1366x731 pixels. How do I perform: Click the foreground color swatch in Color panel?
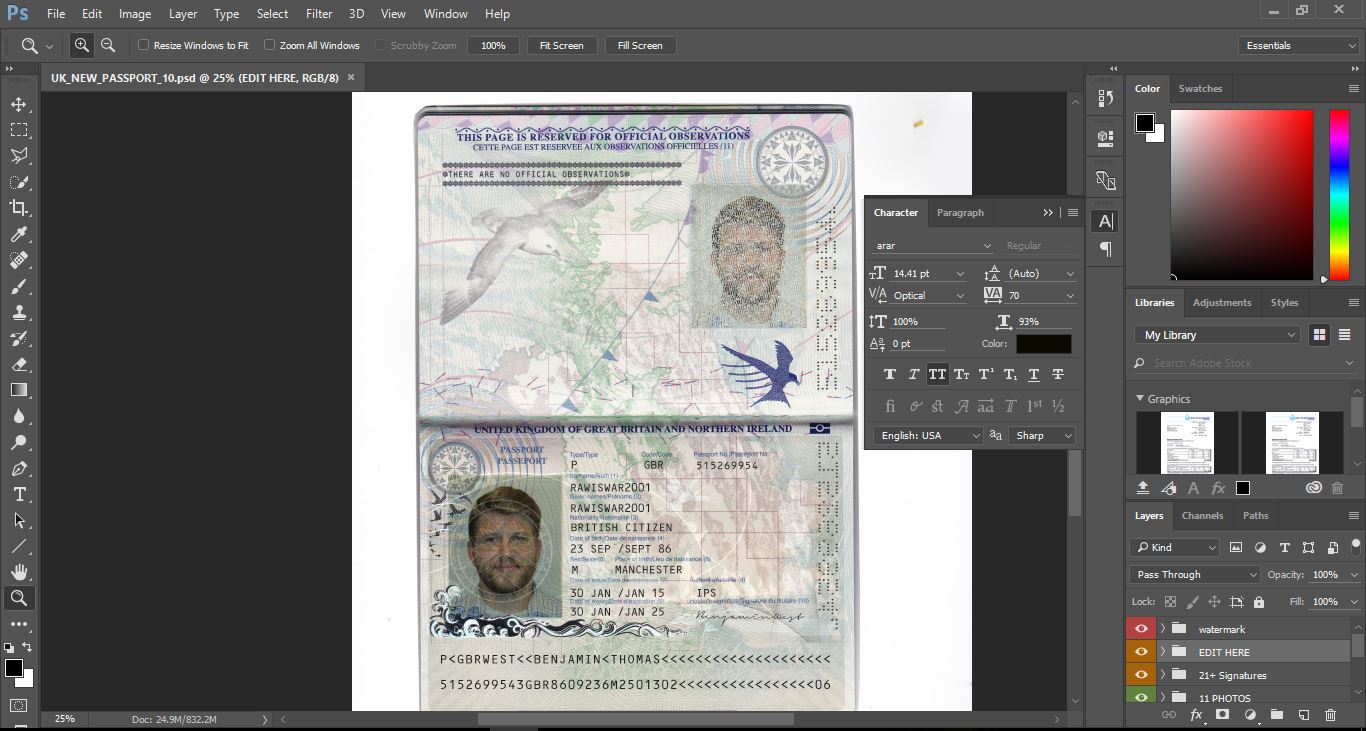(1144, 123)
